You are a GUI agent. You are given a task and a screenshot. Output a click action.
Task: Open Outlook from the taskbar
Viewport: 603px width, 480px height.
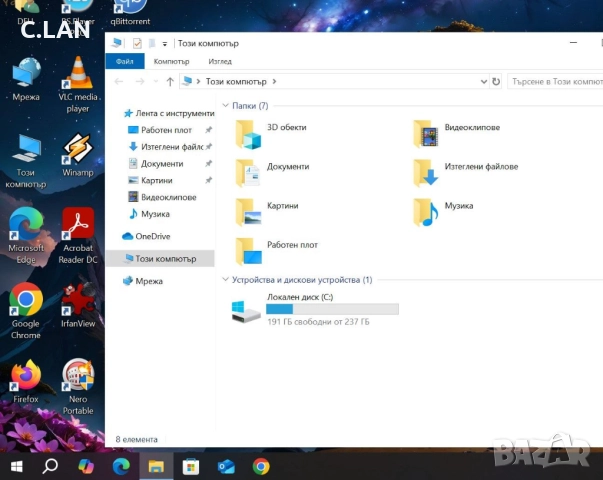(x=226, y=467)
